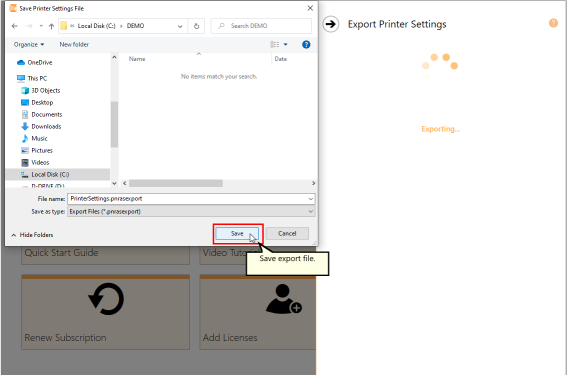Open the Desktop folder

click(x=37, y=102)
